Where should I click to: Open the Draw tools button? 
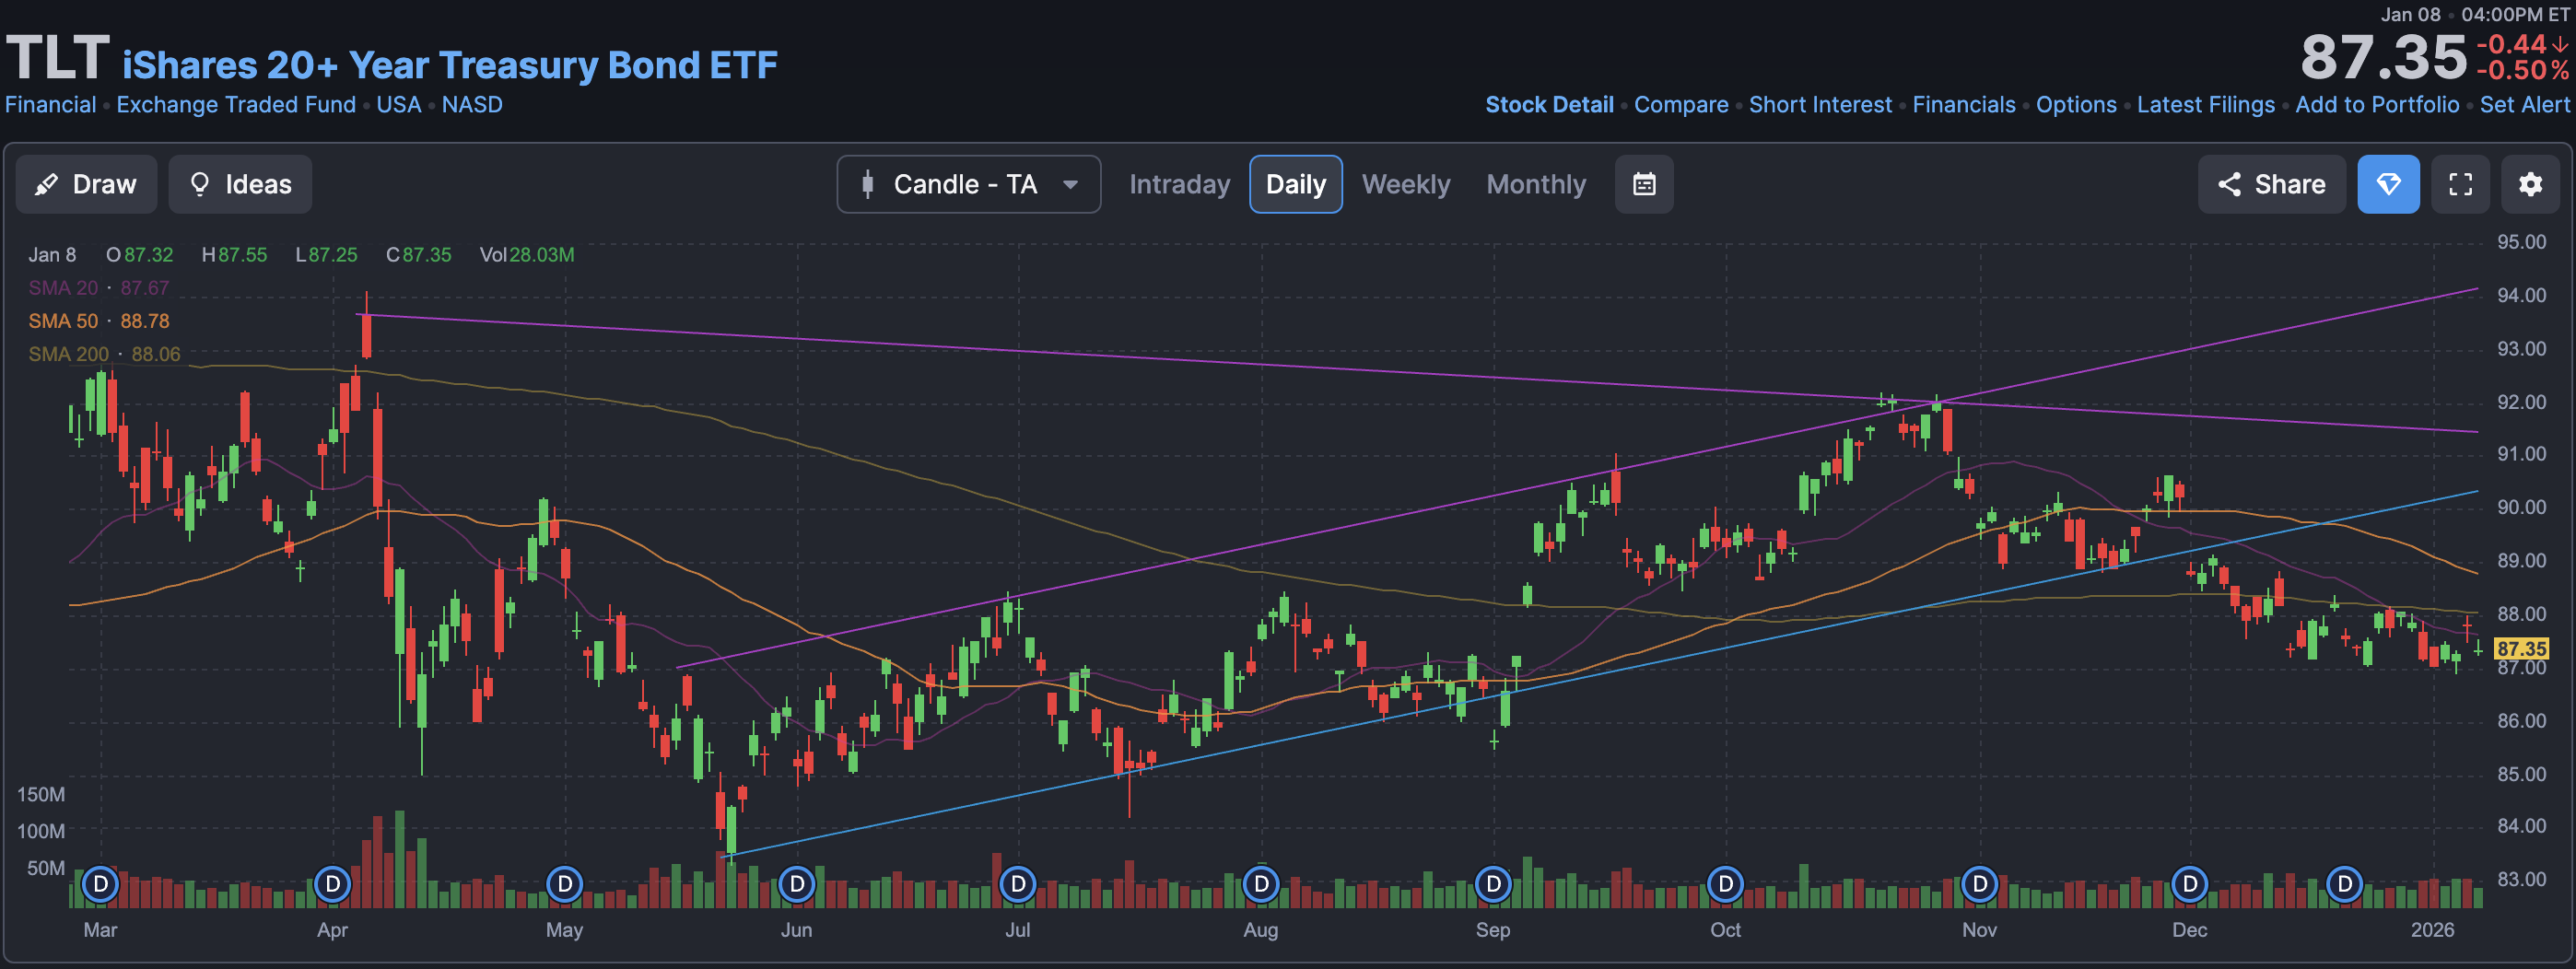tap(86, 184)
